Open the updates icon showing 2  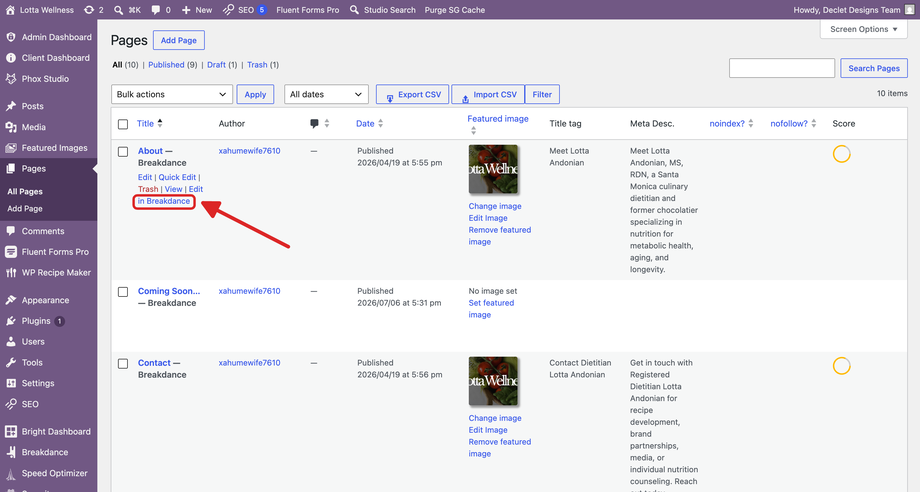click(89, 10)
